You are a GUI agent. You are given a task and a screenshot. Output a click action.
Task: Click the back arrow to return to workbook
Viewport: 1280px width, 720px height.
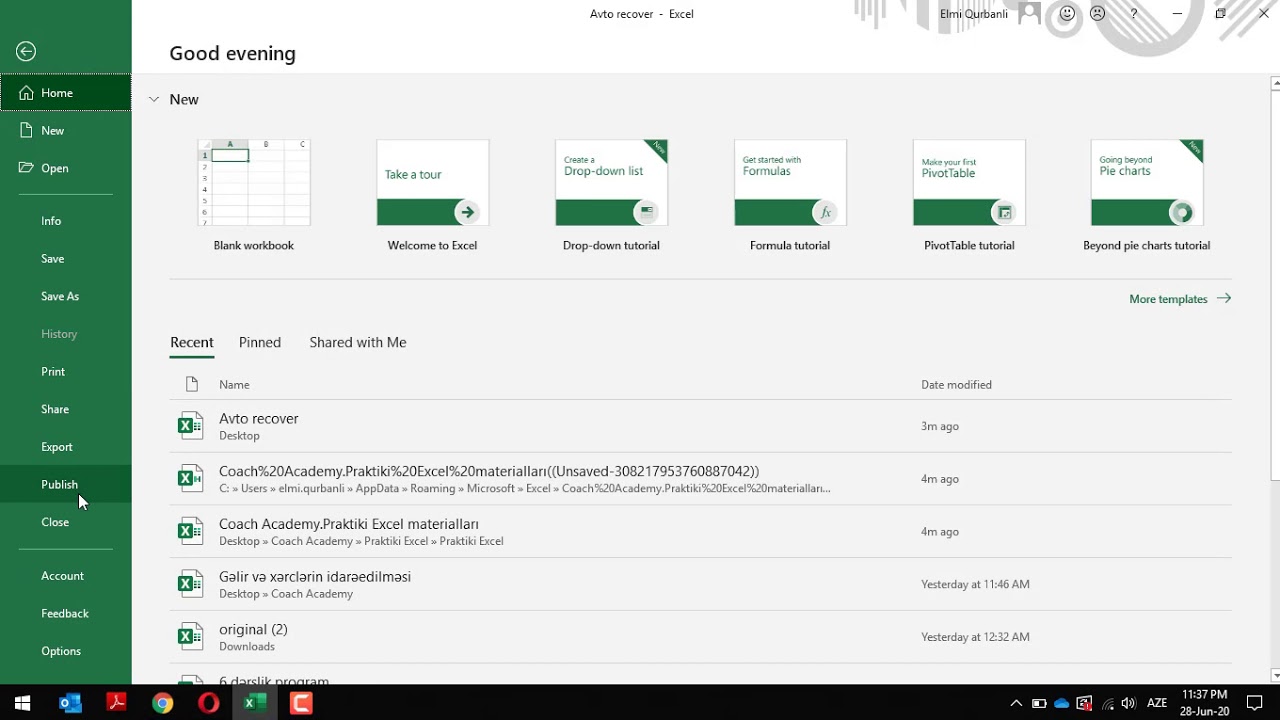point(26,52)
